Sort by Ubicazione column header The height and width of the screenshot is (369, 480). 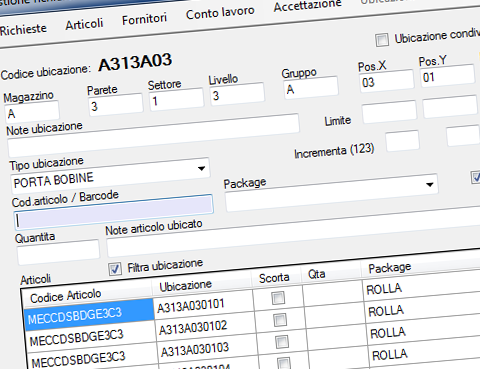coord(186,286)
